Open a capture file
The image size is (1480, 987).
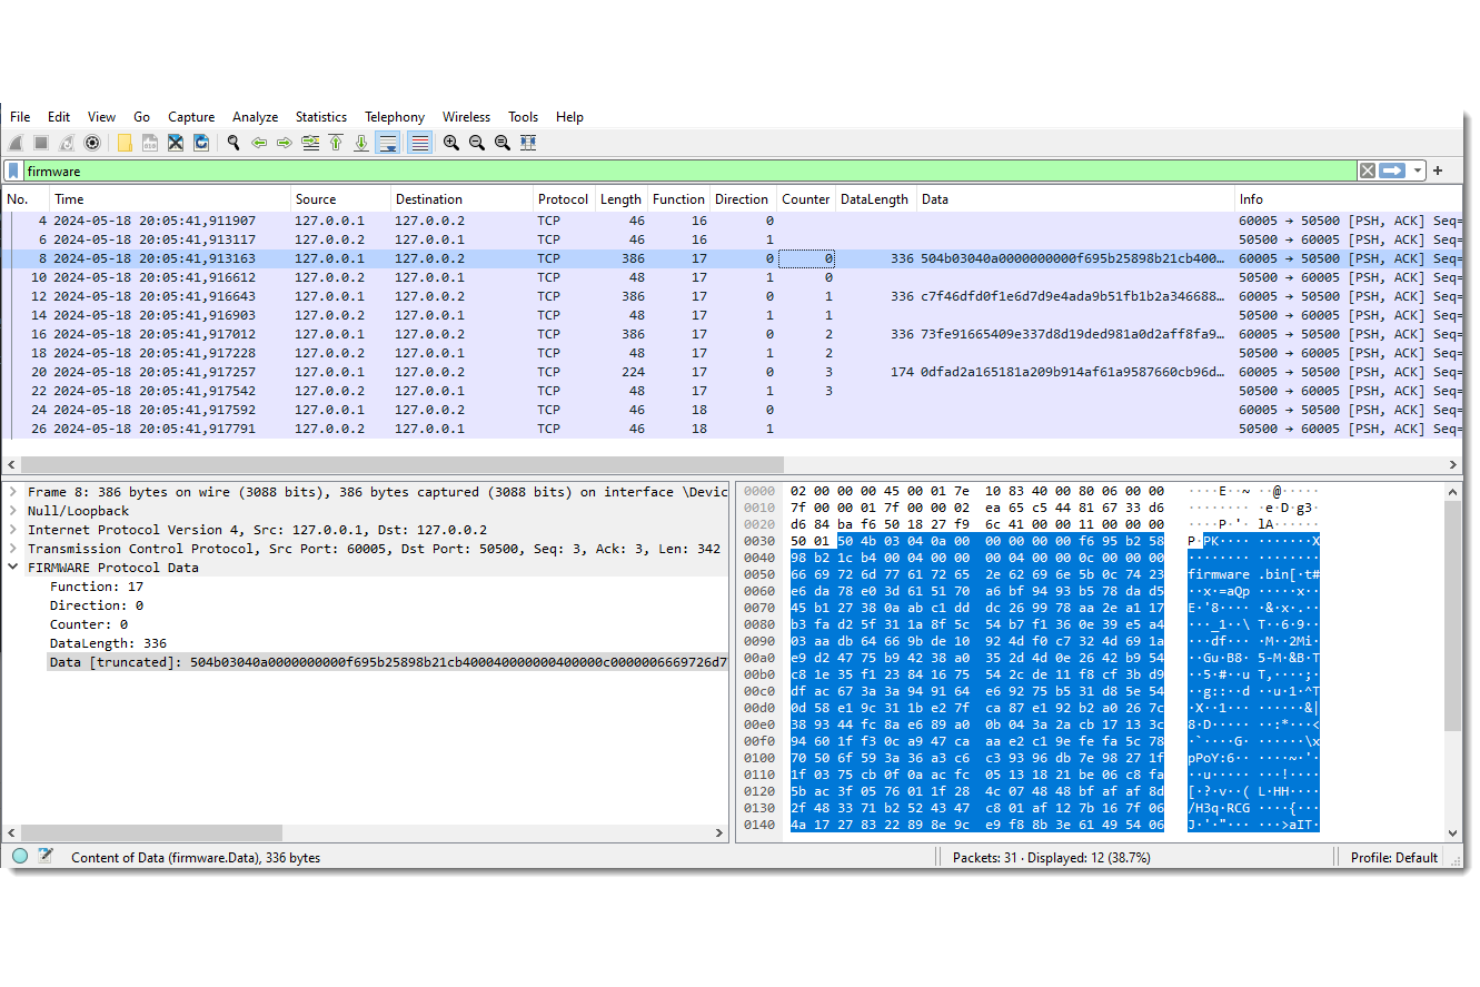pos(124,143)
